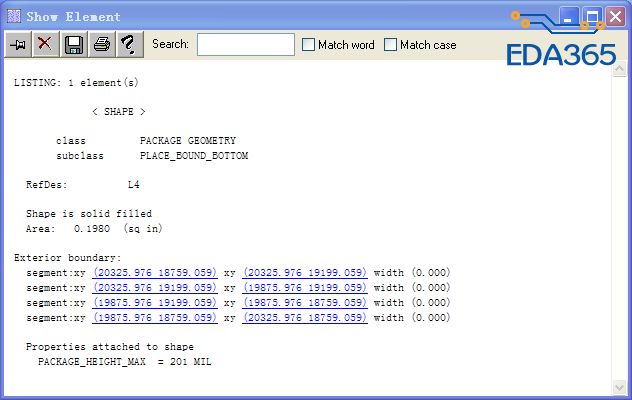Image resolution: width=632 pixels, height=400 pixels.
Task: Save the listing with the floppy disk icon
Action: [x=74, y=44]
